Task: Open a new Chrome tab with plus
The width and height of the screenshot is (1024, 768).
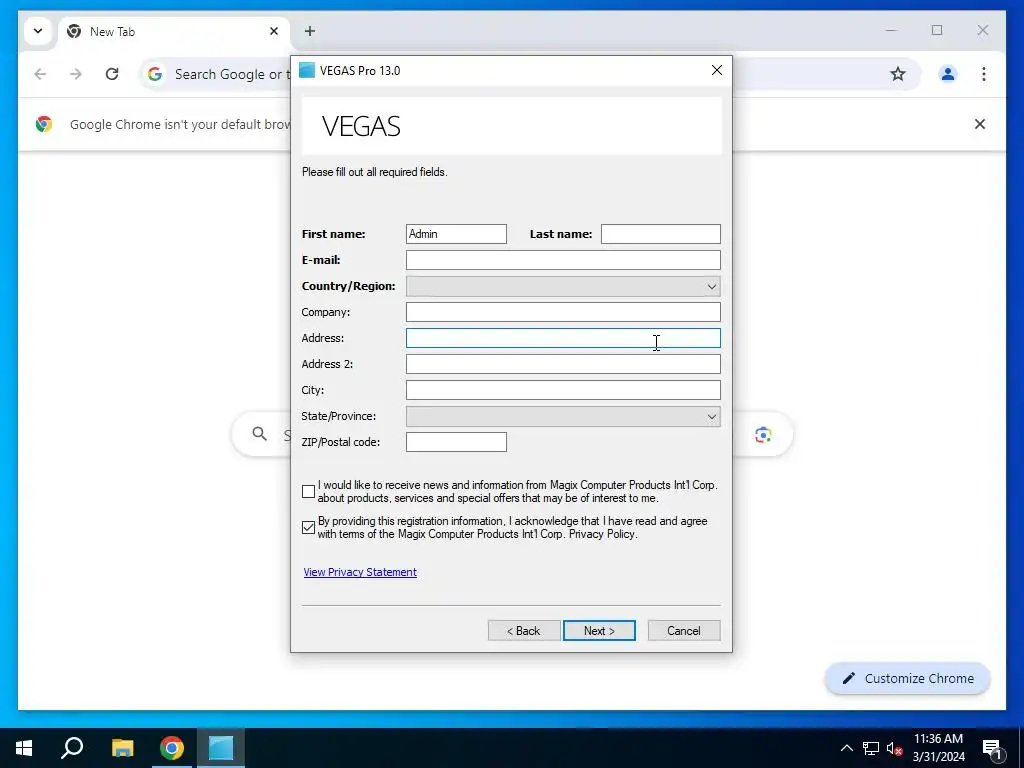Action: point(310,31)
